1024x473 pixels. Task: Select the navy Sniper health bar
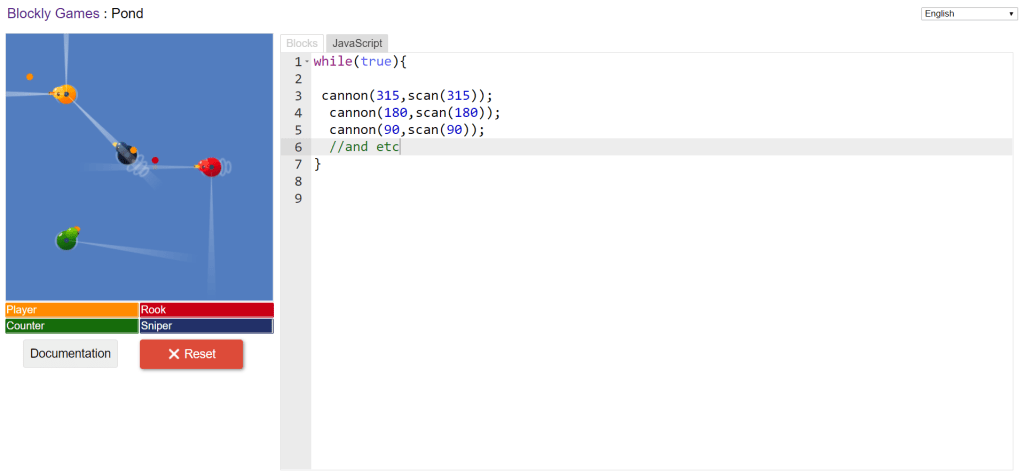click(206, 326)
